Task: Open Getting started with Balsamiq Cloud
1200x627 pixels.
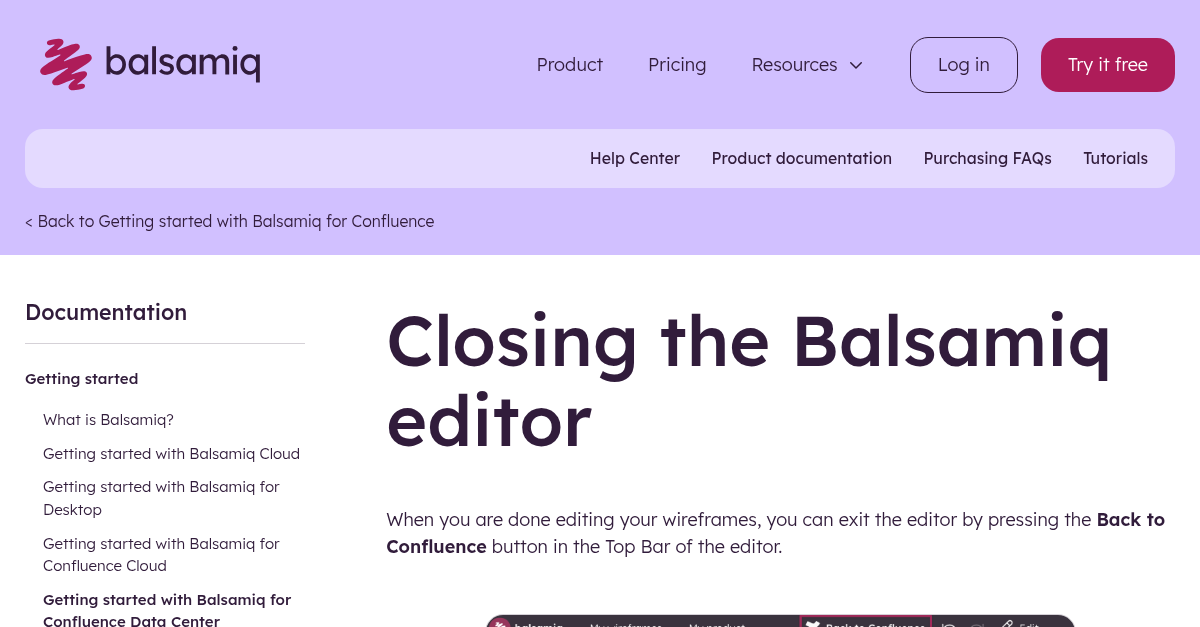Action: point(171,453)
